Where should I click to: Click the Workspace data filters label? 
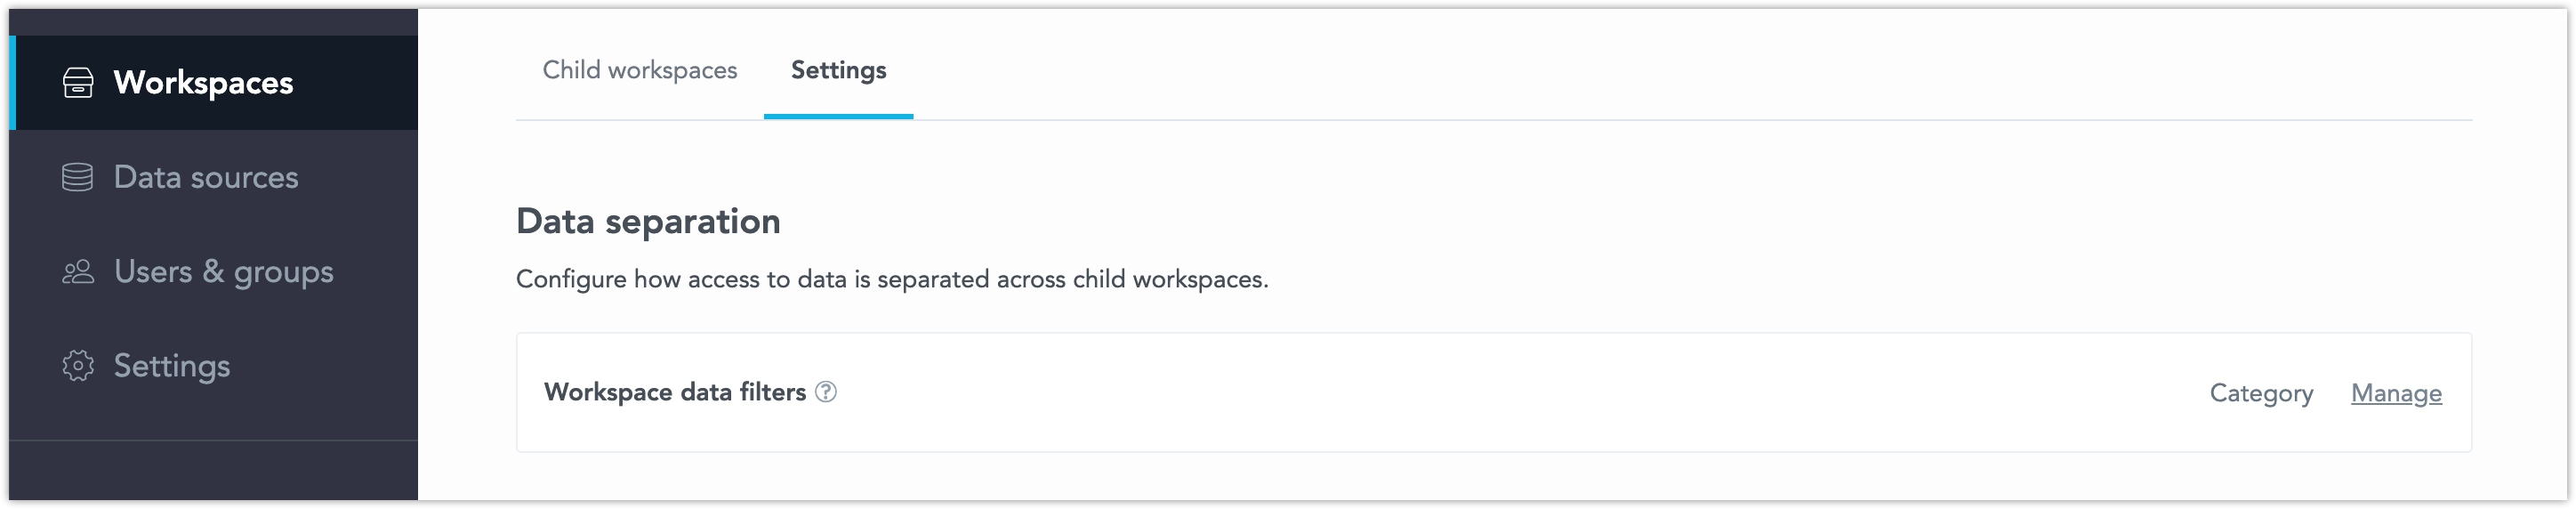tap(674, 392)
